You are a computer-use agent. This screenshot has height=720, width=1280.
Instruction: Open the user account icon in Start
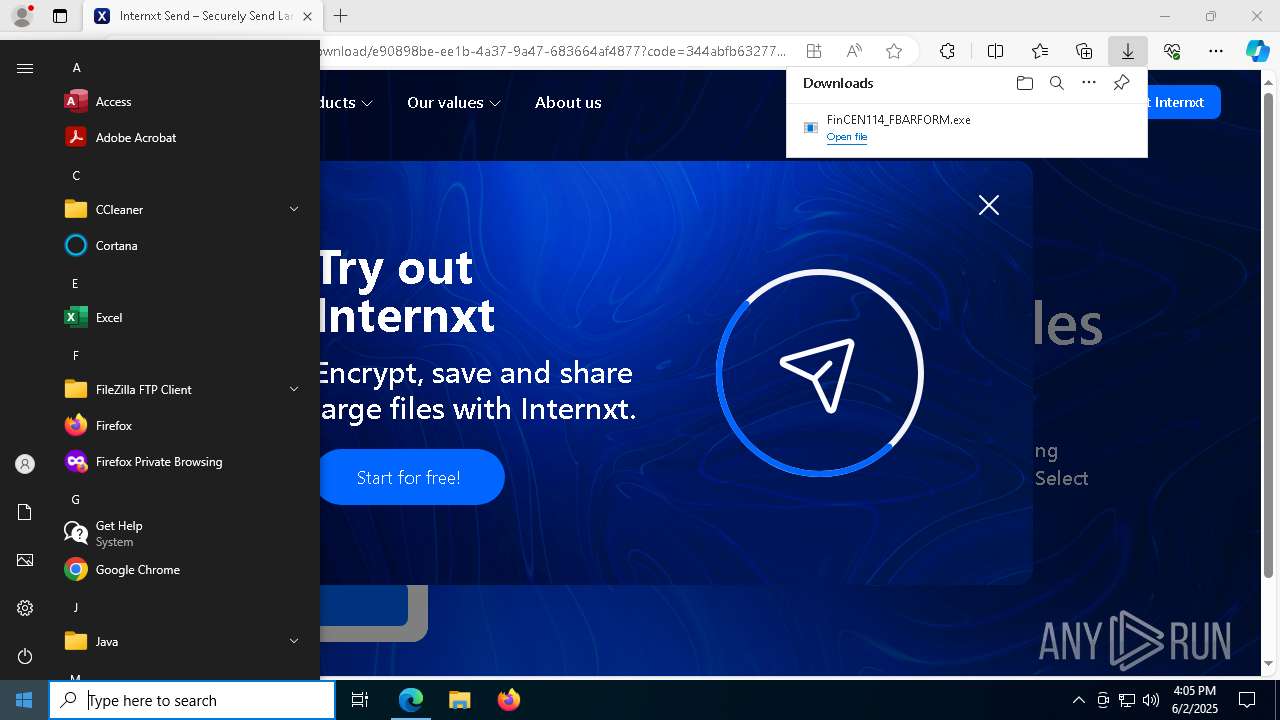(25, 464)
